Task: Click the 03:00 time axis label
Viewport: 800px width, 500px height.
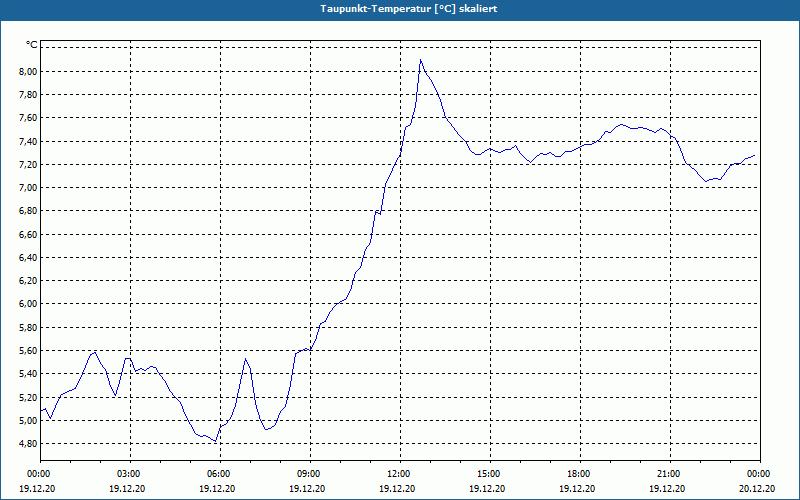Action: click(131, 474)
